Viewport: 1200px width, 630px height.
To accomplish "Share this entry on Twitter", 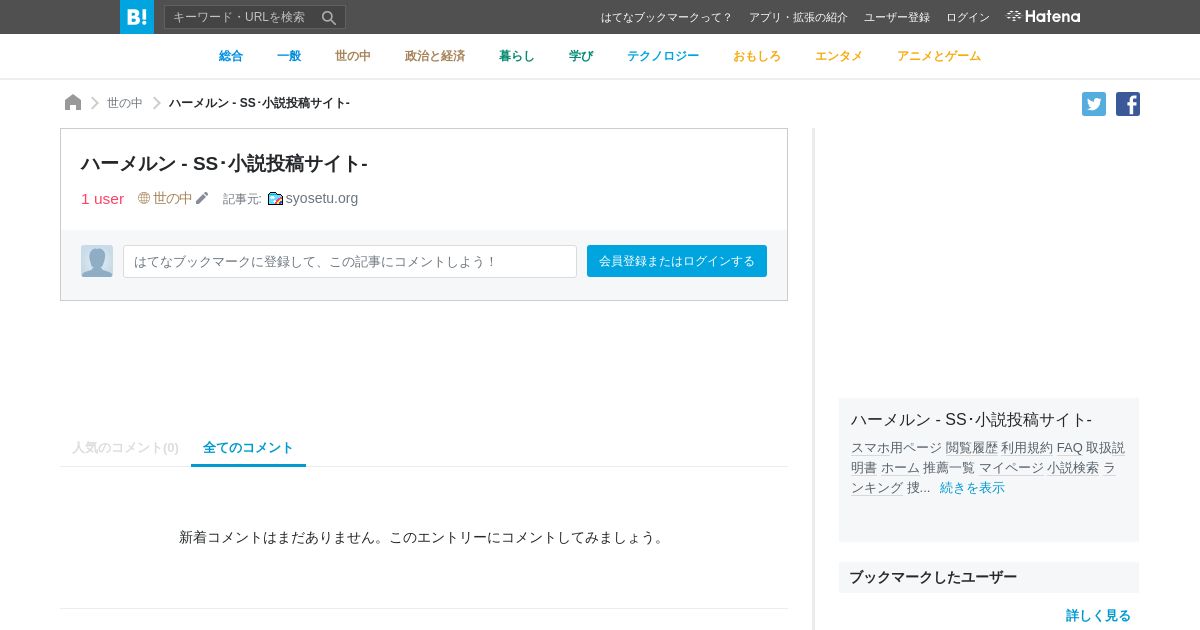I will point(1094,104).
